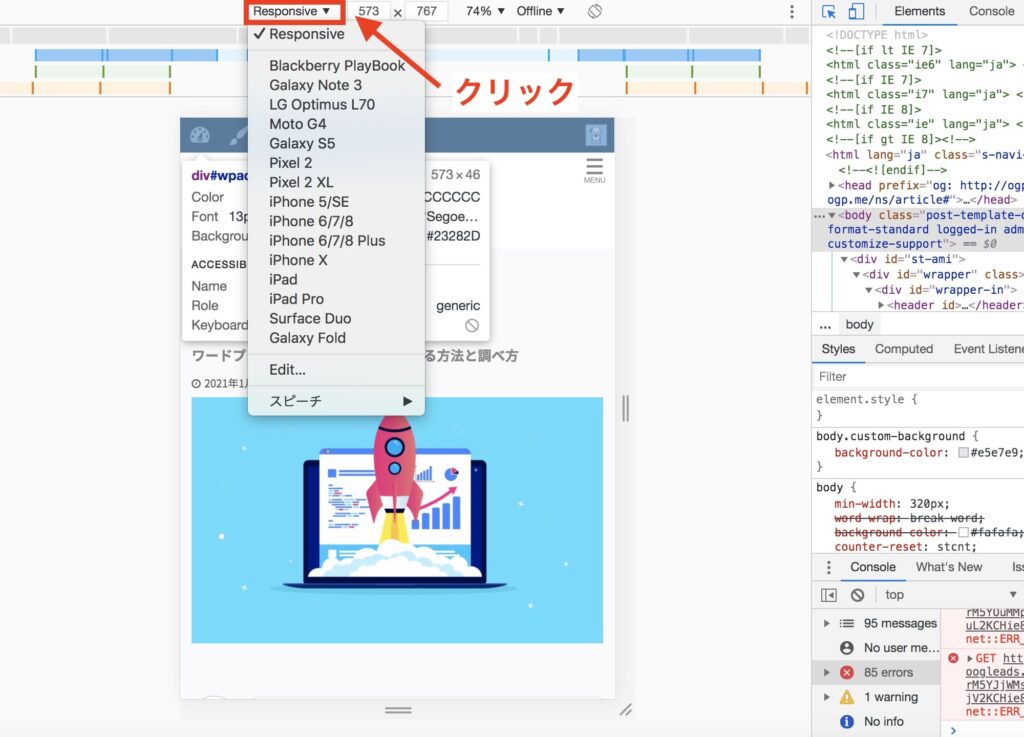This screenshot has height=737, width=1024.
Task: Select iPhone 5/SE device
Action: tap(336, 202)
